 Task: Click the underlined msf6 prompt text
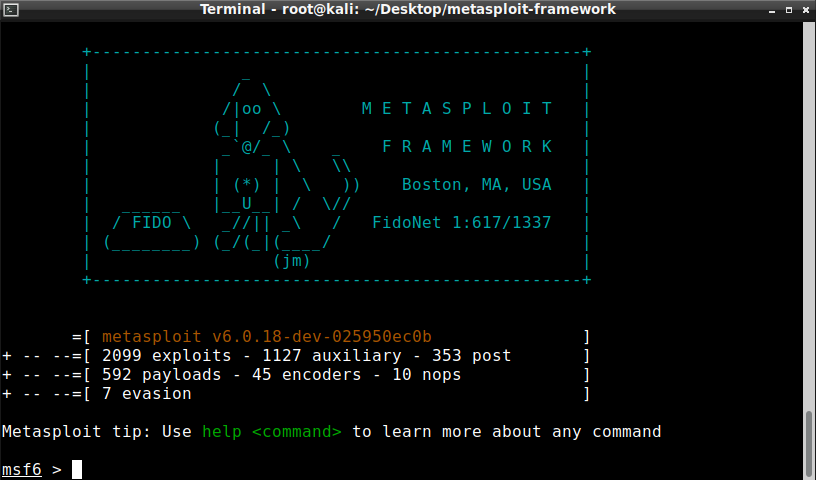coord(21,469)
